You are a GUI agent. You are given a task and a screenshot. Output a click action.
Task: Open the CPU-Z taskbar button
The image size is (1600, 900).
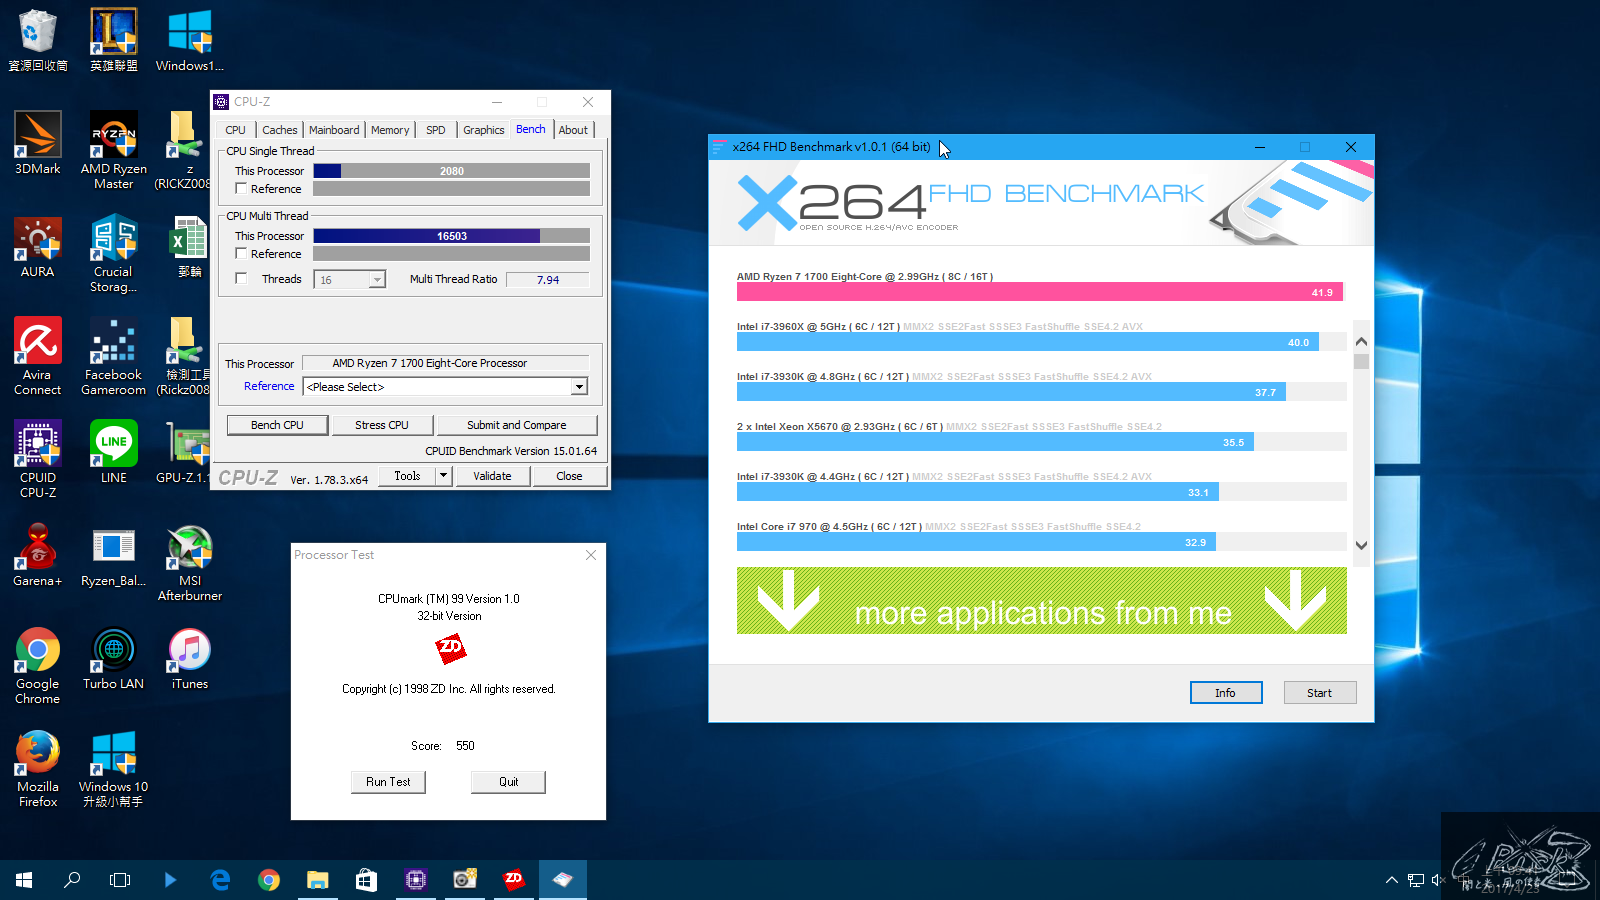(x=415, y=880)
